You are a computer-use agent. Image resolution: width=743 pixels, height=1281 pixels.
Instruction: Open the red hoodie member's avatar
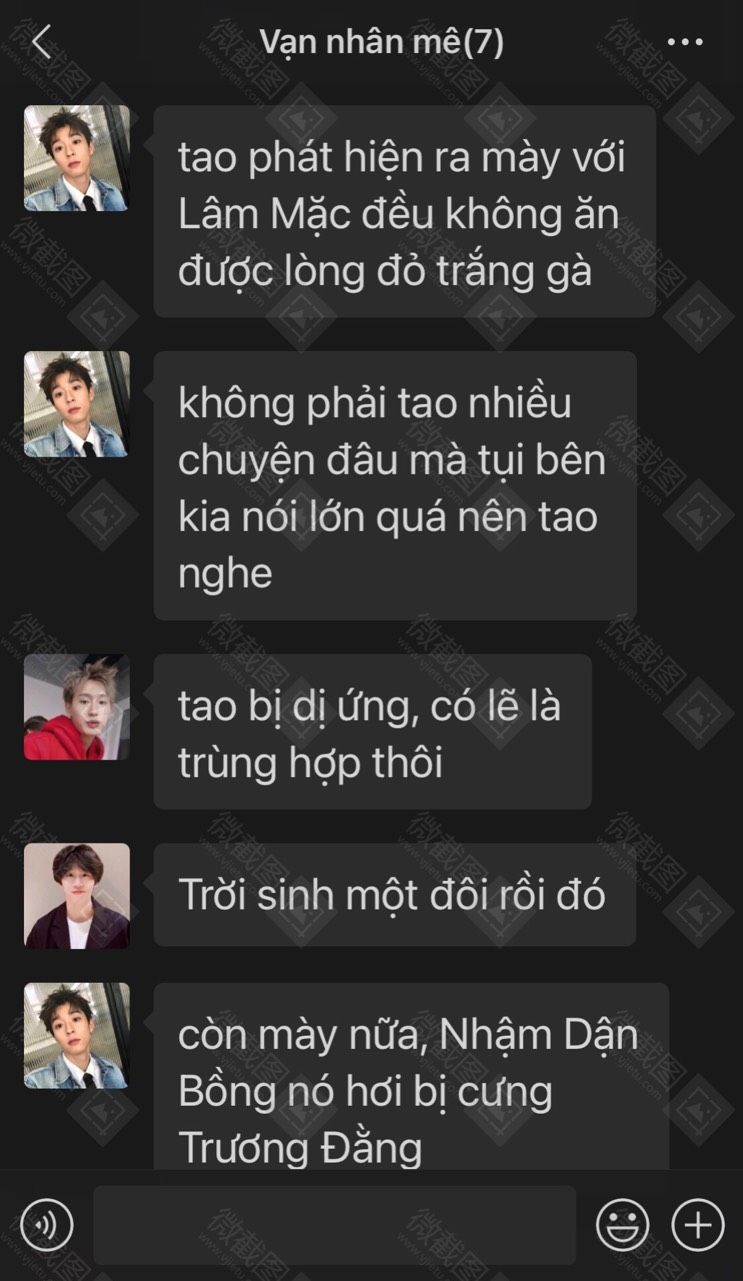77,707
